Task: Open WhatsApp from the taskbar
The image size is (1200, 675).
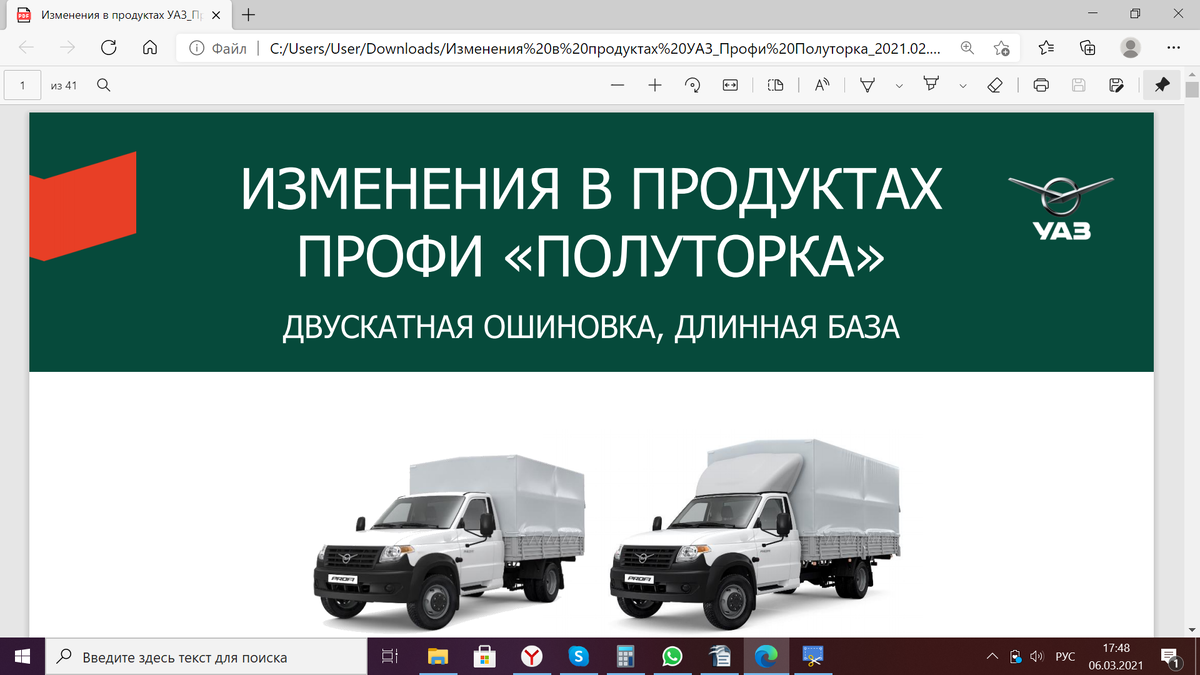Action: [x=672, y=656]
